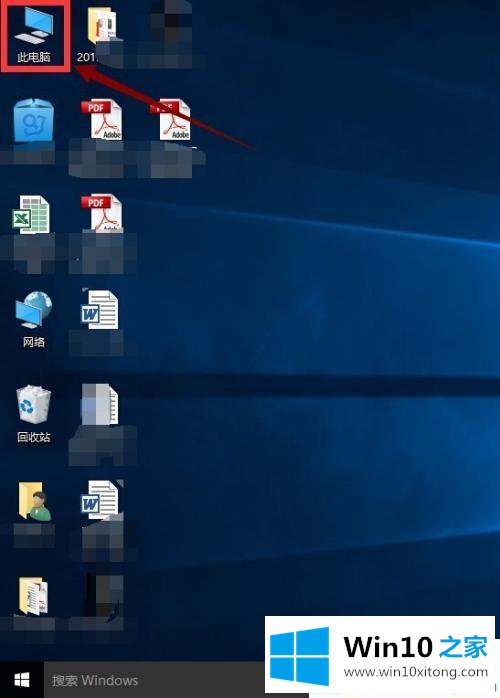Image resolution: width=500 pixels, height=698 pixels.
Task: Select the PDF file next to blue jar icon
Action: (102, 119)
